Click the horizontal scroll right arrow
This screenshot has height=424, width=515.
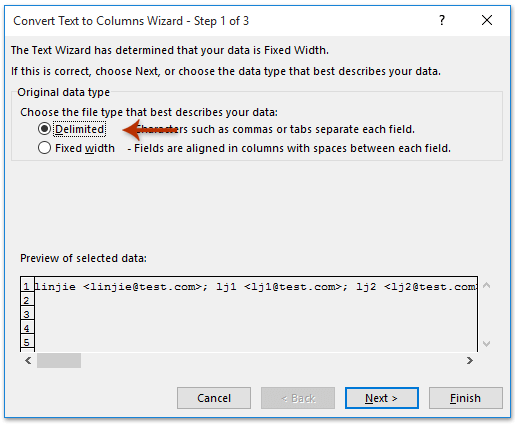(x=470, y=360)
